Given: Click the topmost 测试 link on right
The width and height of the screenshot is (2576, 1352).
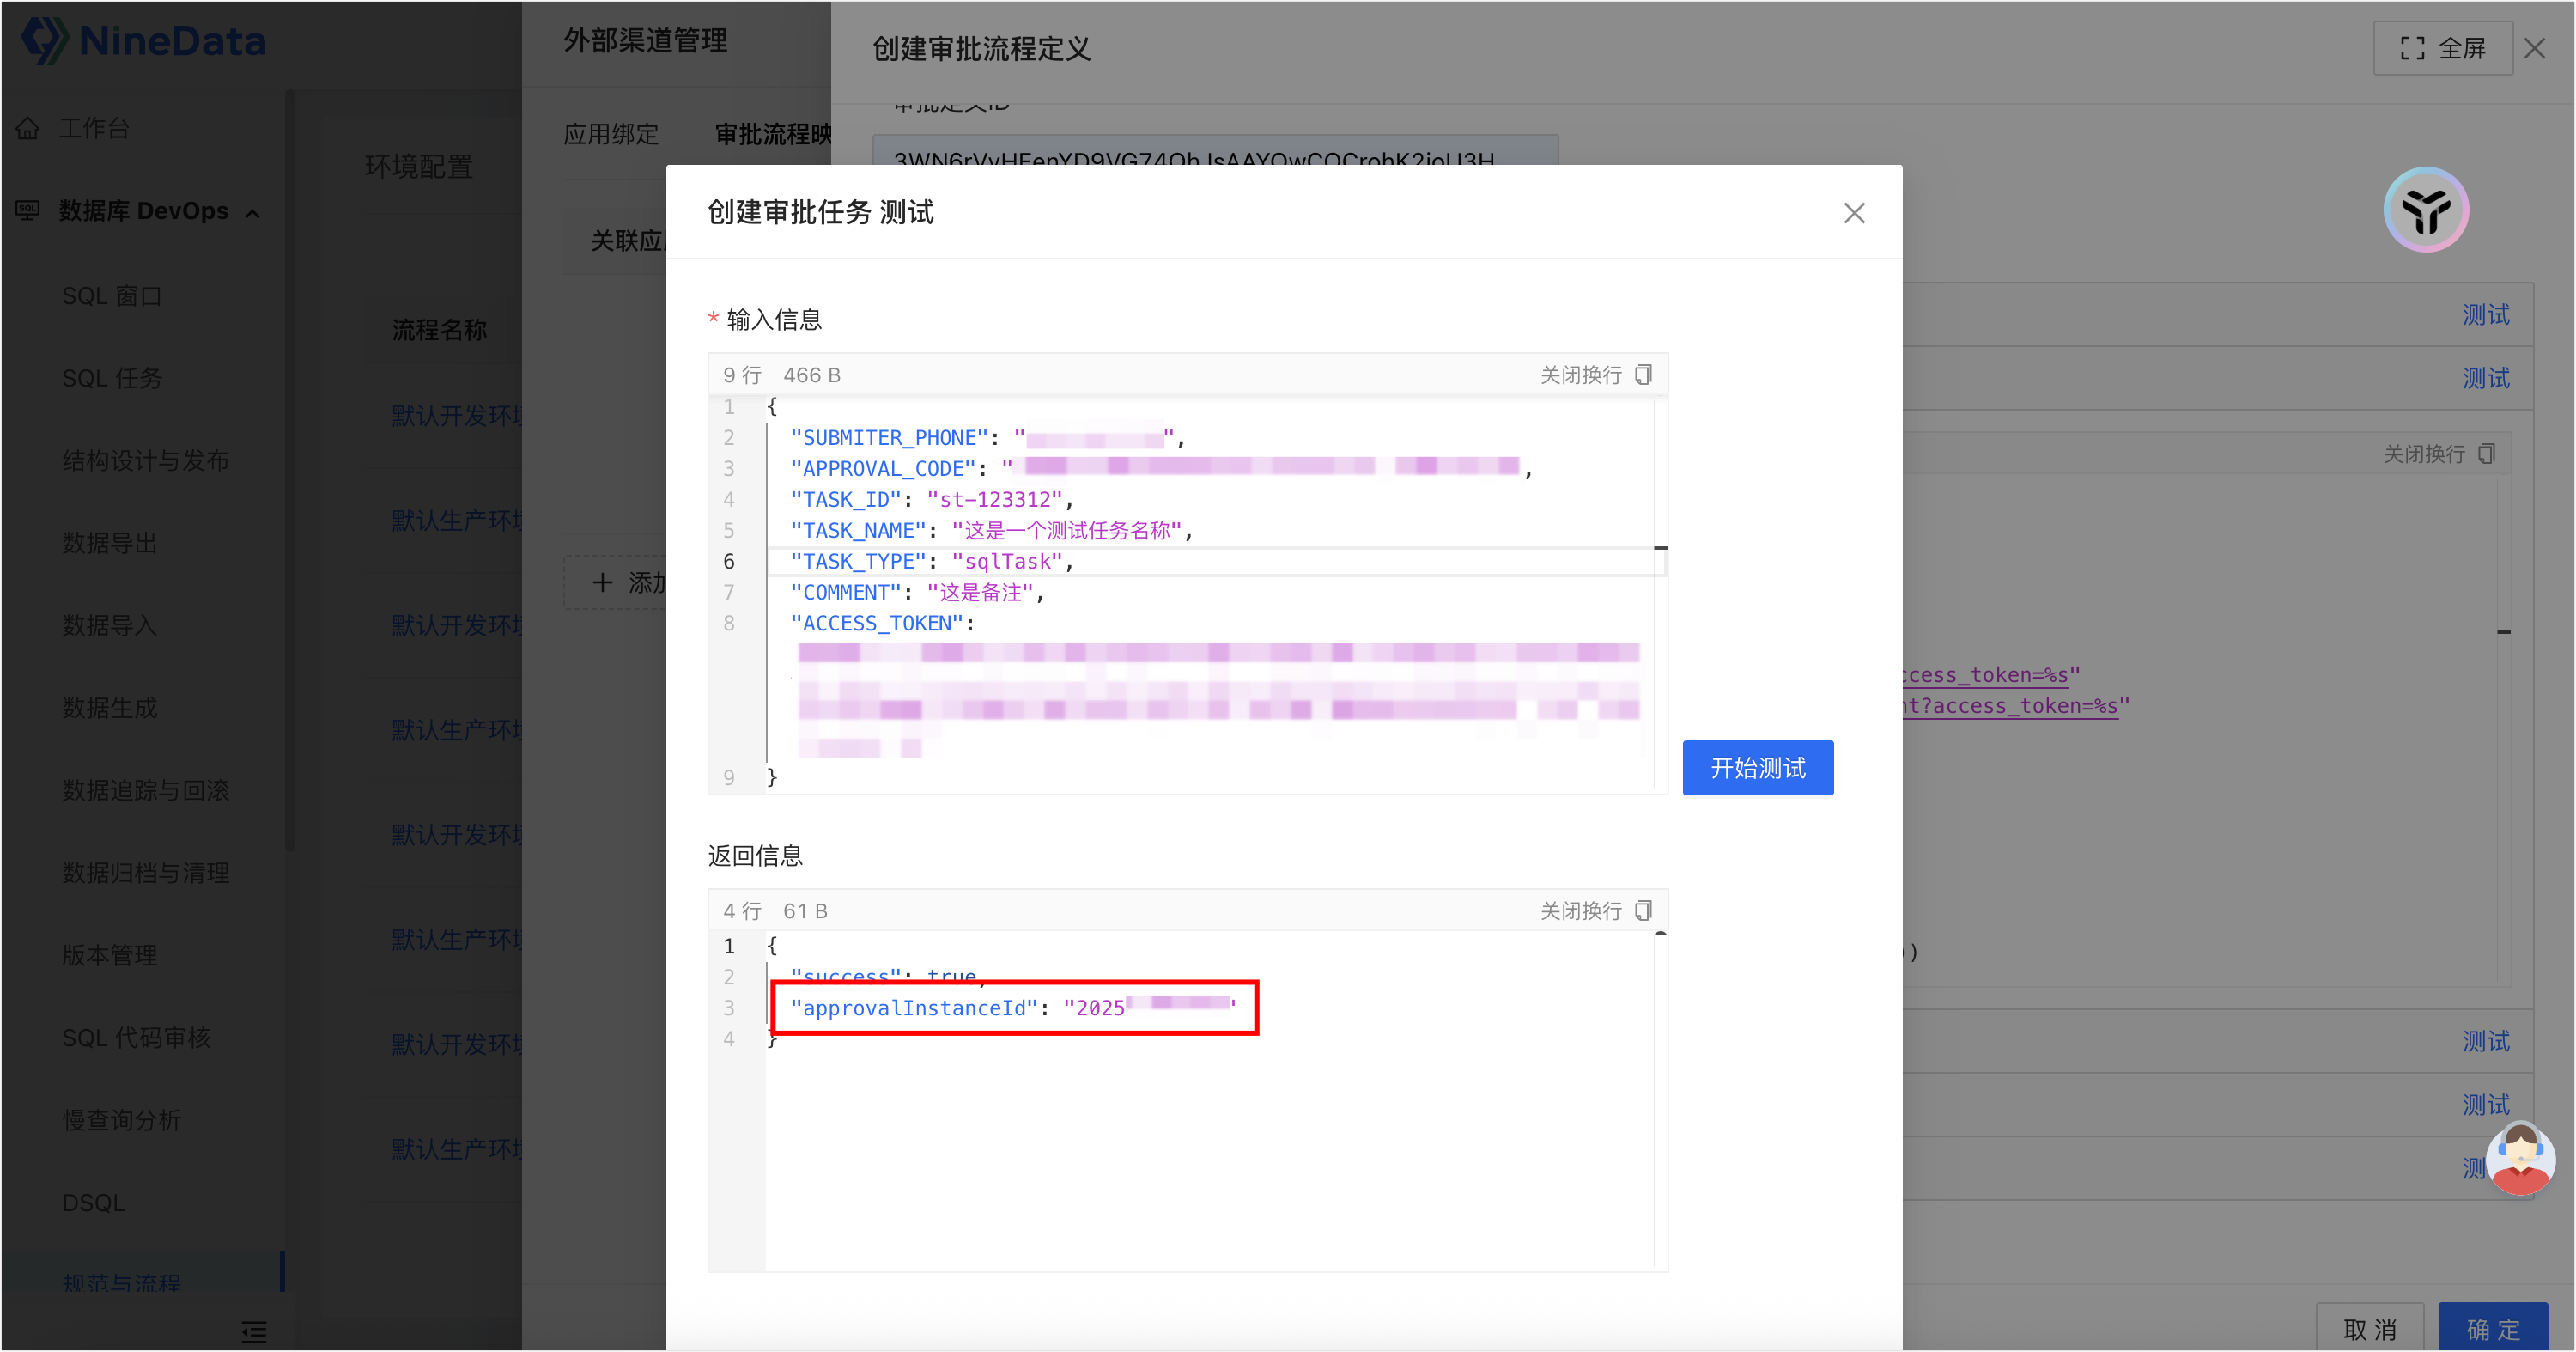Looking at the screenshot, I should click(2485, 315).
